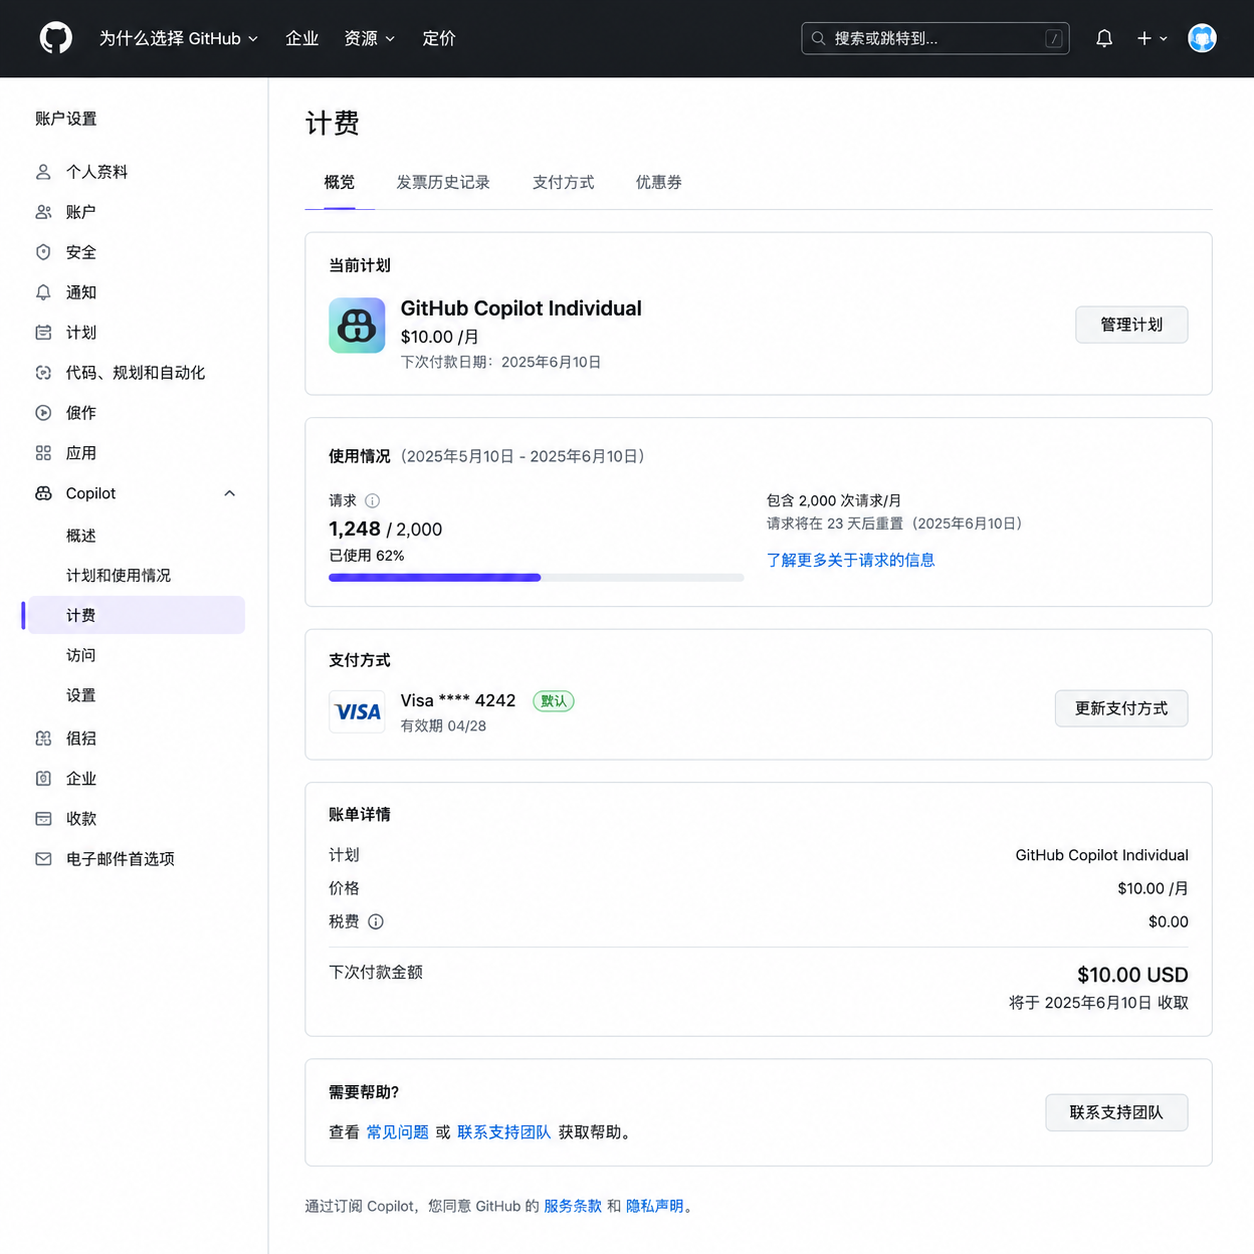Click the card icon beside 收款
The height and width of the screenshot is (1254, 1254).
[x=43, y=818]
